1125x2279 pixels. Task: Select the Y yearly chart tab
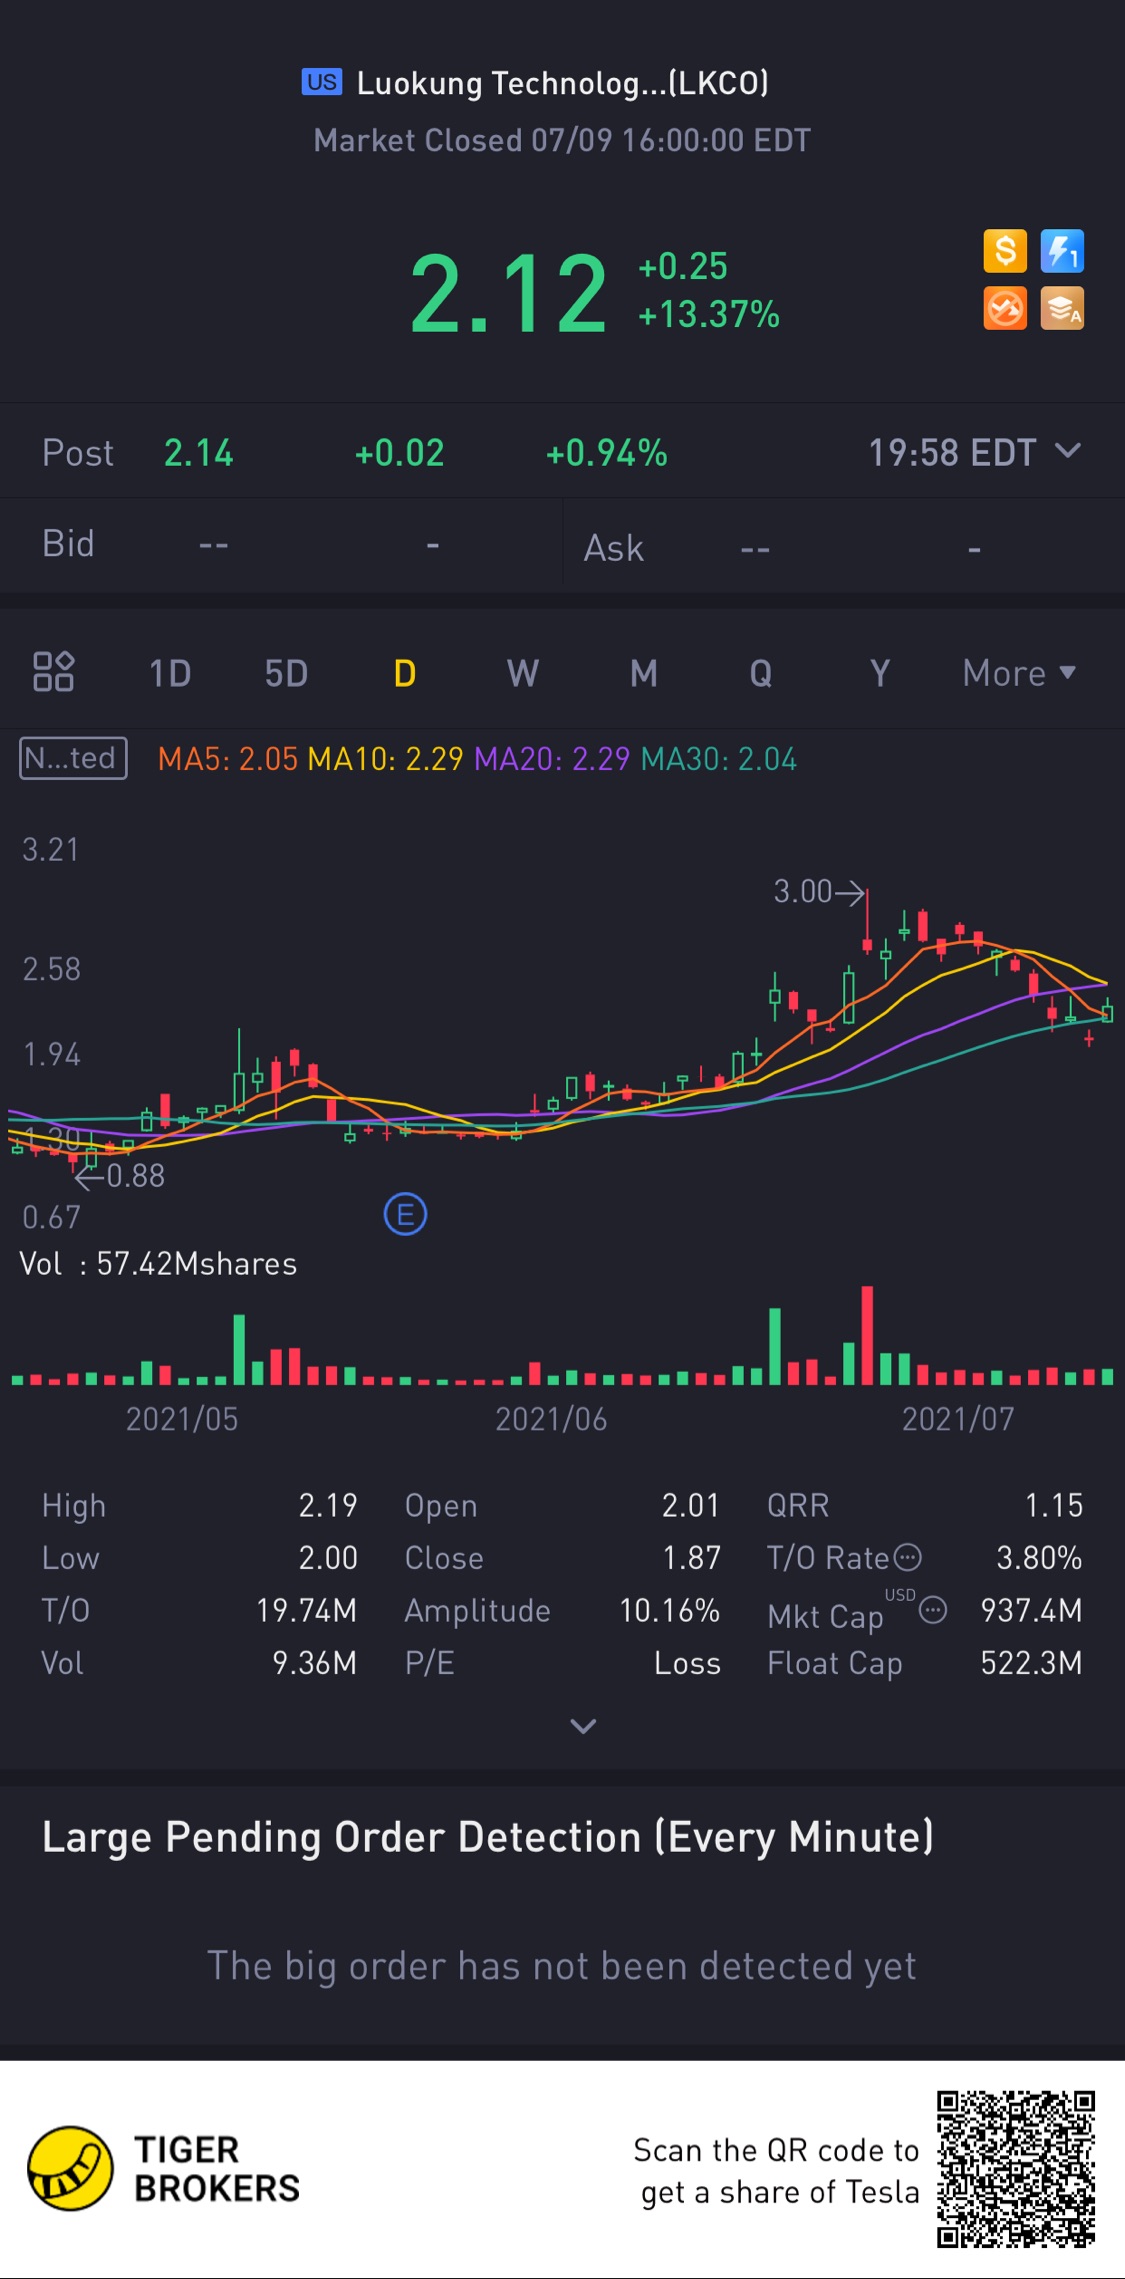(880, 673)
